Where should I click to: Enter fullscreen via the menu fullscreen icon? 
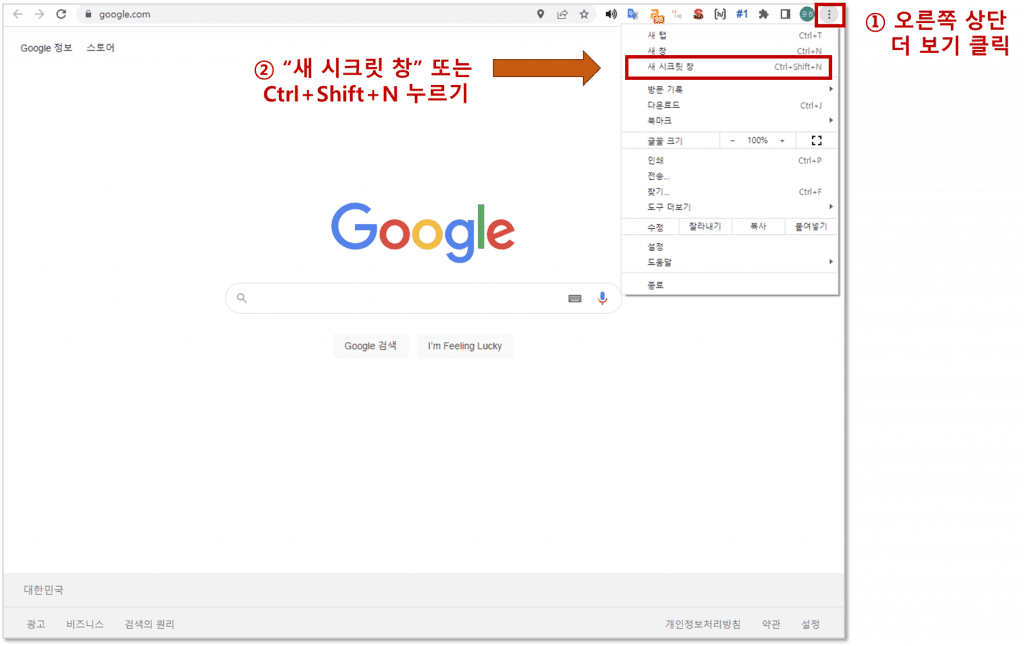[816, 140]
